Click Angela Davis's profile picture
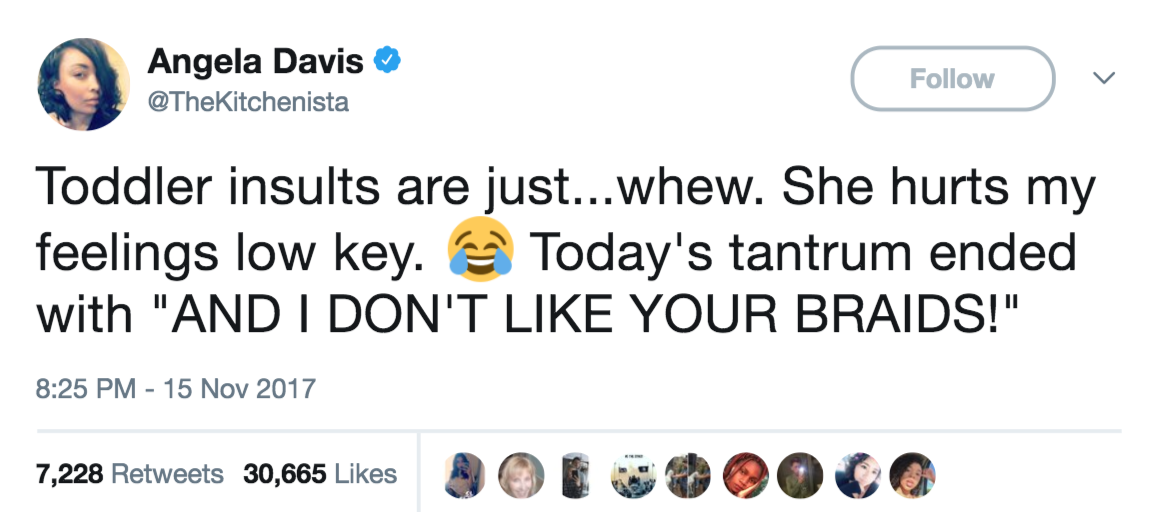Screen dimensions: 1160x512 click(x=84, y=85)
